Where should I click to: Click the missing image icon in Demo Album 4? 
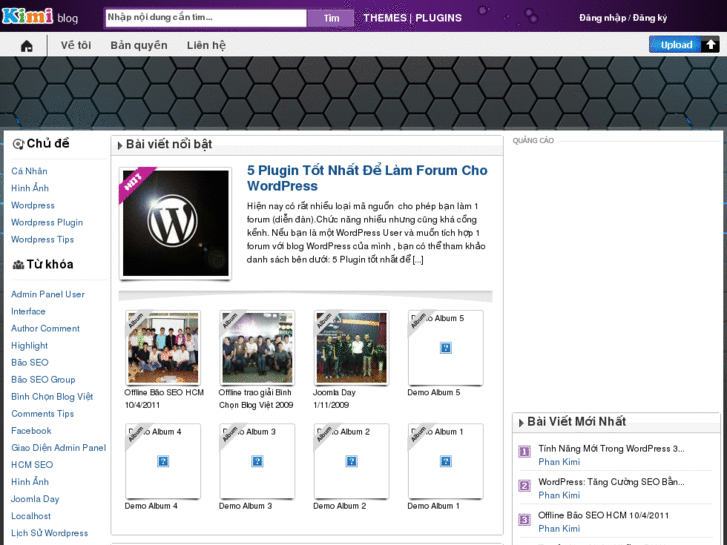[x=163, y=461]
